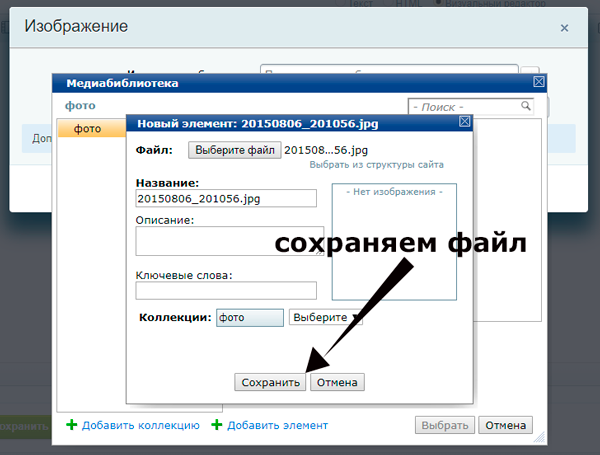Click Отмена button in Медиабиблиотека footer
Image resolution: width=600 pixels, height=455 pixels.
coord(505,425)
